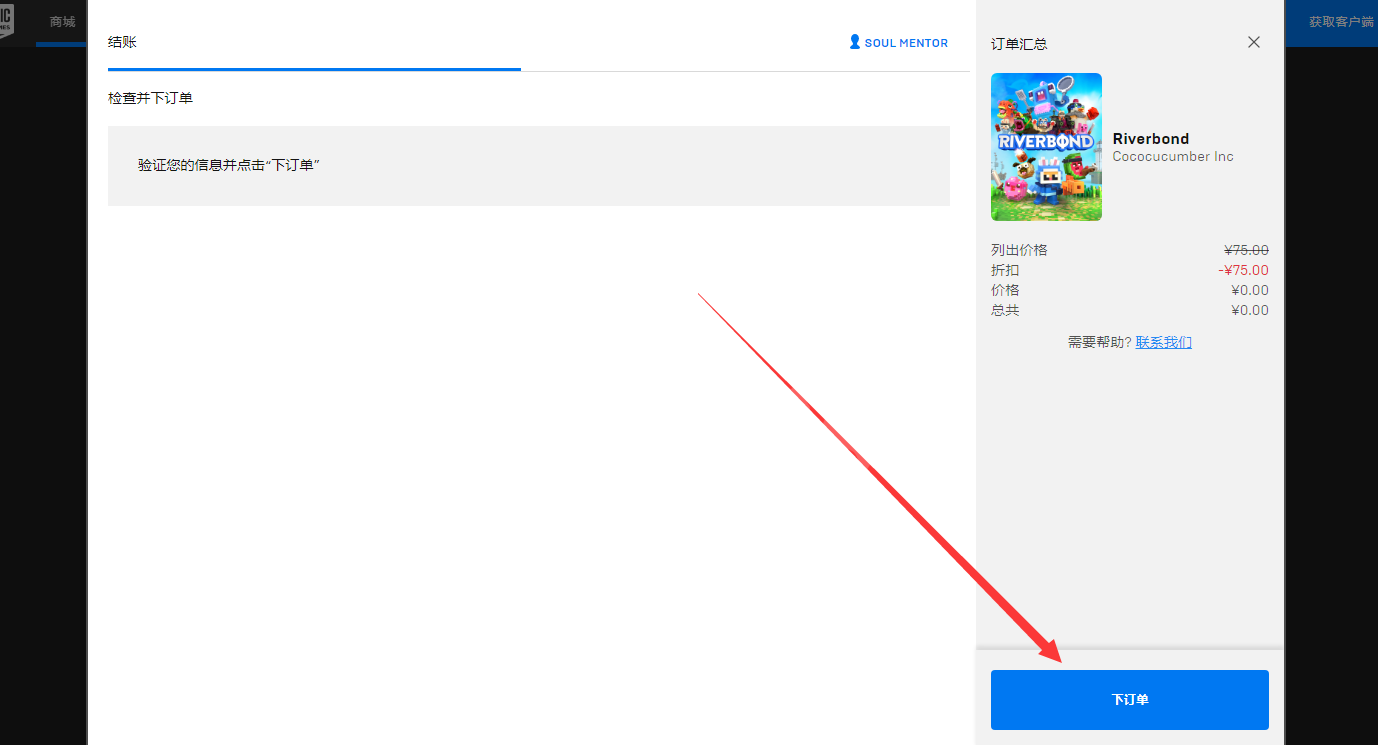Click the Riverbond game title text
Screen dimensions: 1378x745
pyautogui.click(x=1151, y=139)
